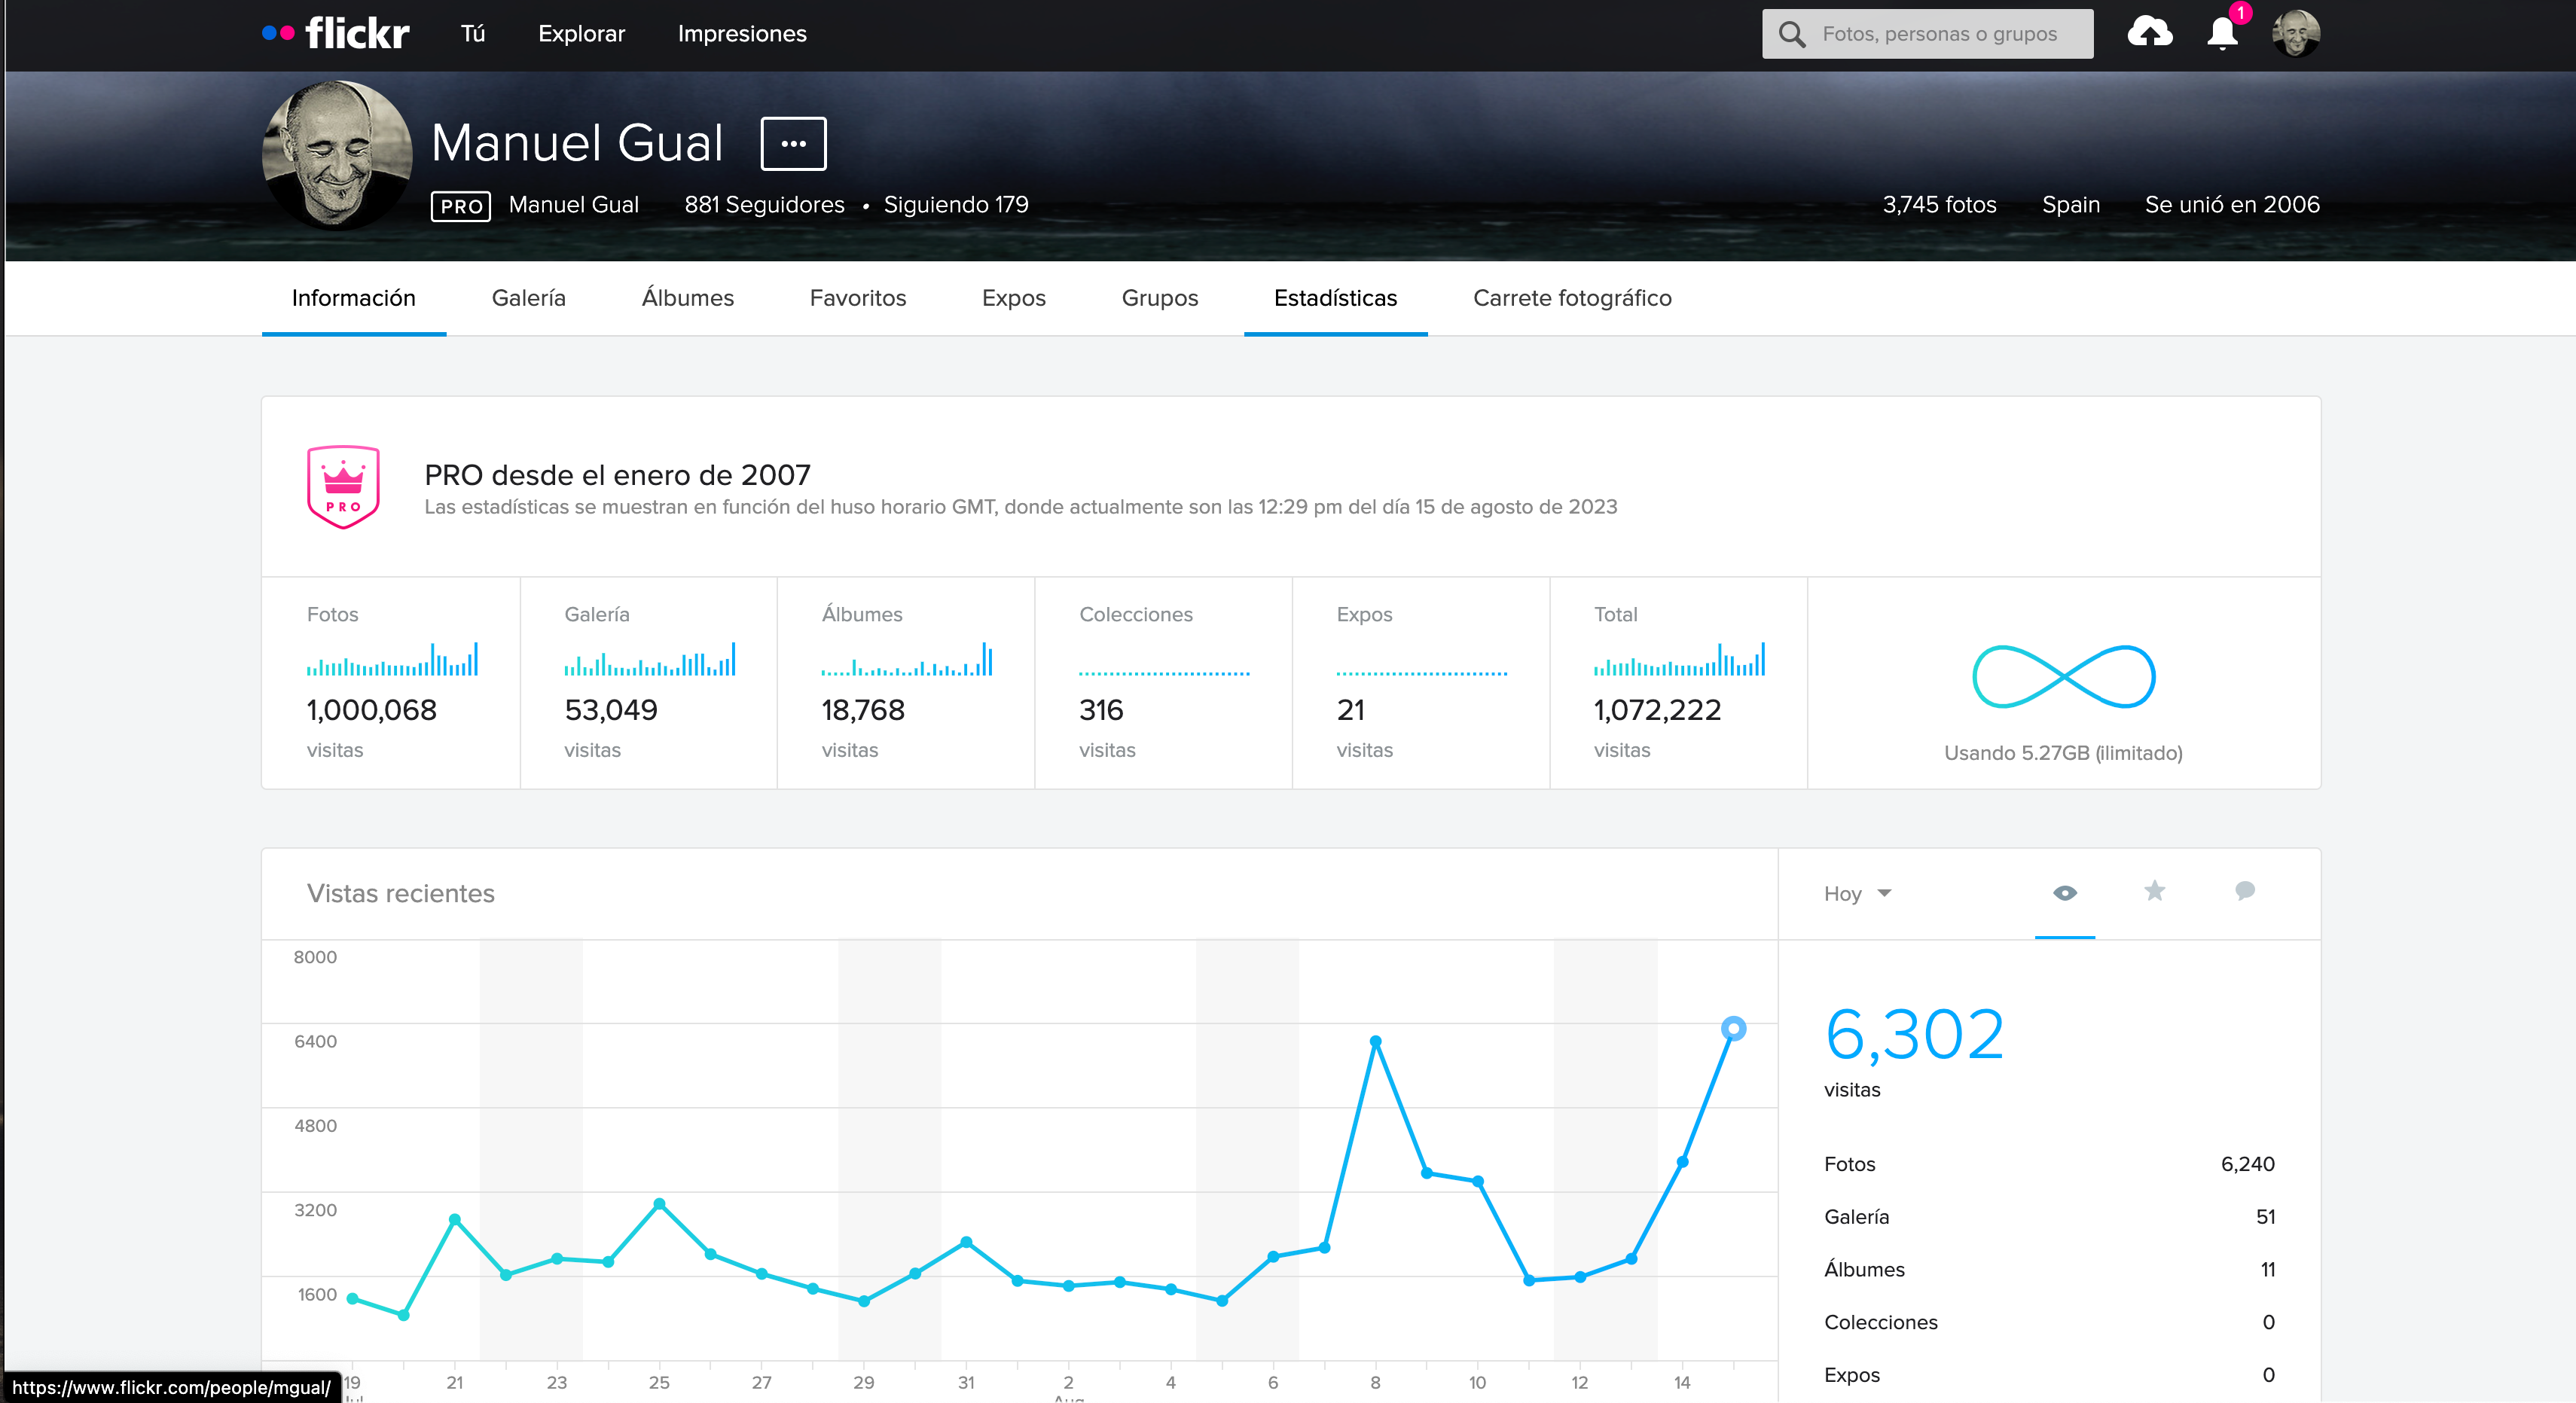
Task: Expand the Hoy date dropdown
Action: click(1857, 894)
